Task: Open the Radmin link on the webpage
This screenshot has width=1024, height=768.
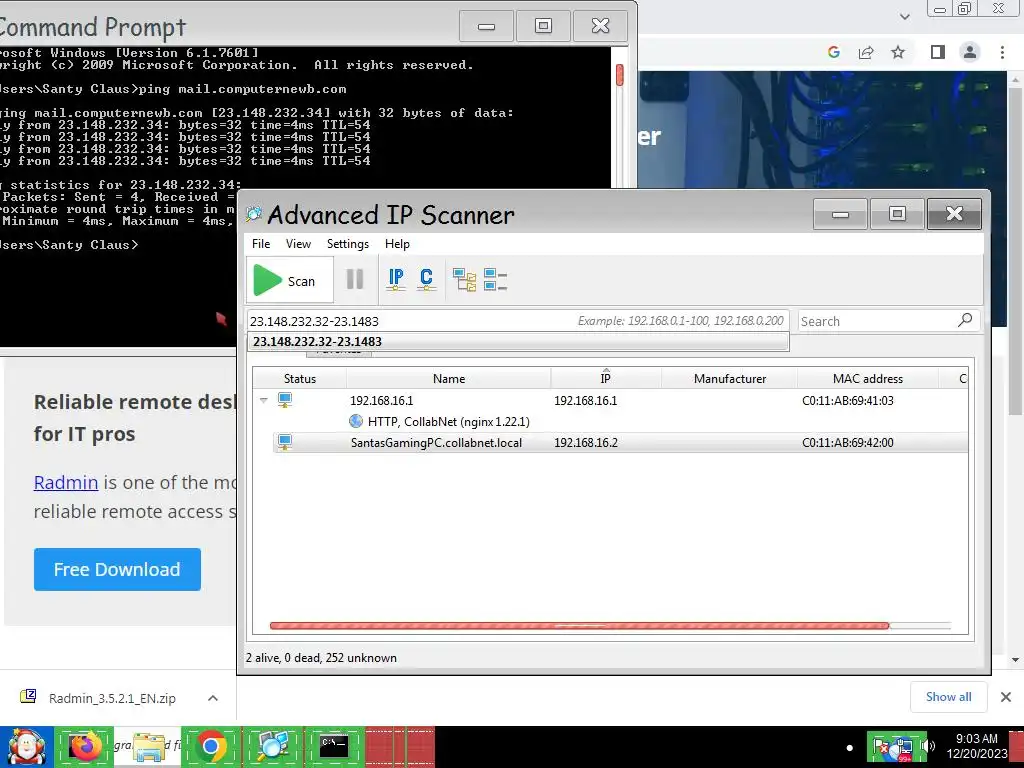Action: click(x=66, y=482)
